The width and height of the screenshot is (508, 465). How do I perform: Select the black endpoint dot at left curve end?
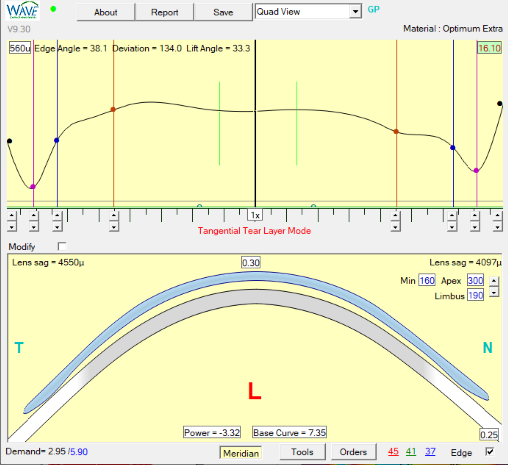click(9, 141)
